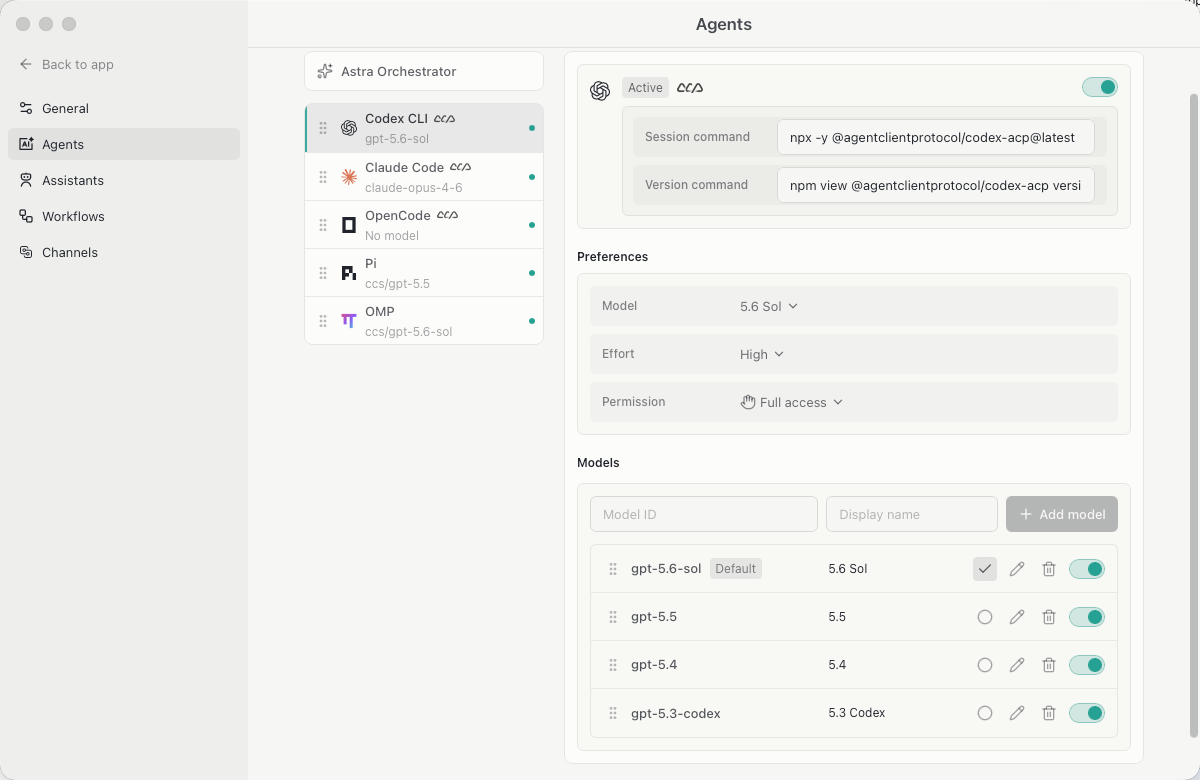The height and width of the screenshot is (780, 1200).
Task: Click the trash icon for gpt-5.3-codex
Action: (x=1049, y=713)
